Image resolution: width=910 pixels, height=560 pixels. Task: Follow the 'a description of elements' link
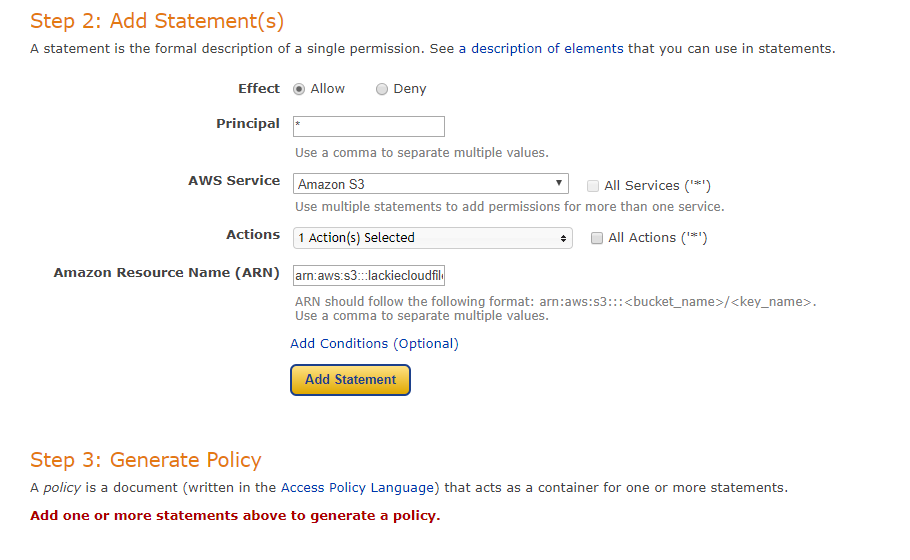[x=541, y=48]
